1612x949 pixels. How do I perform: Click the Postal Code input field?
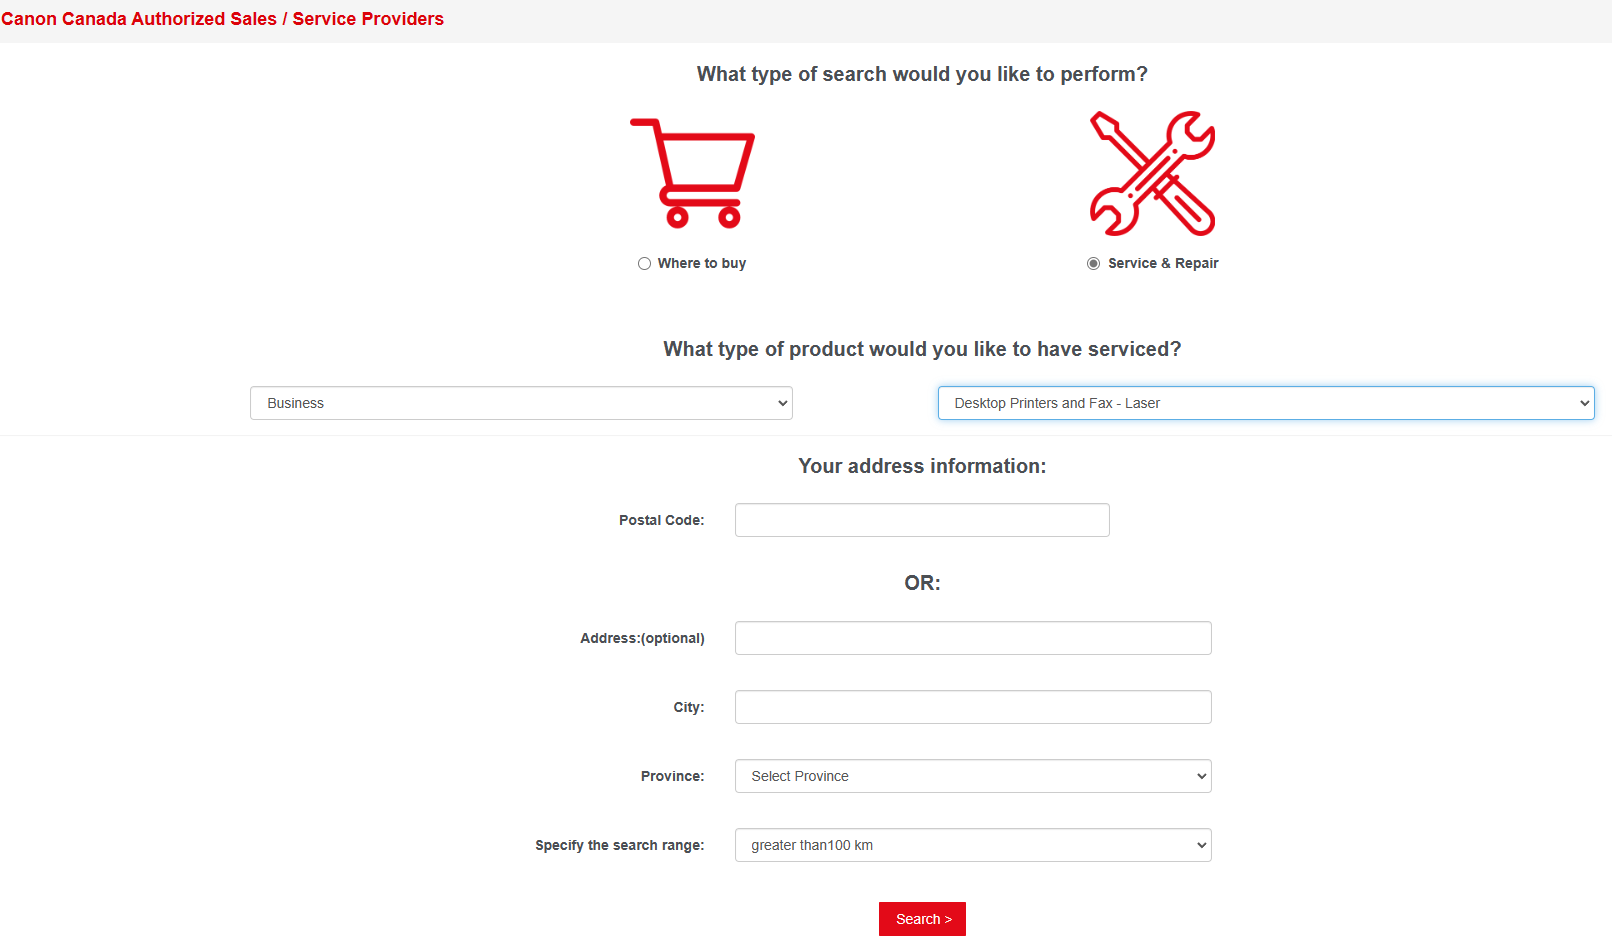tap(922, 520)
